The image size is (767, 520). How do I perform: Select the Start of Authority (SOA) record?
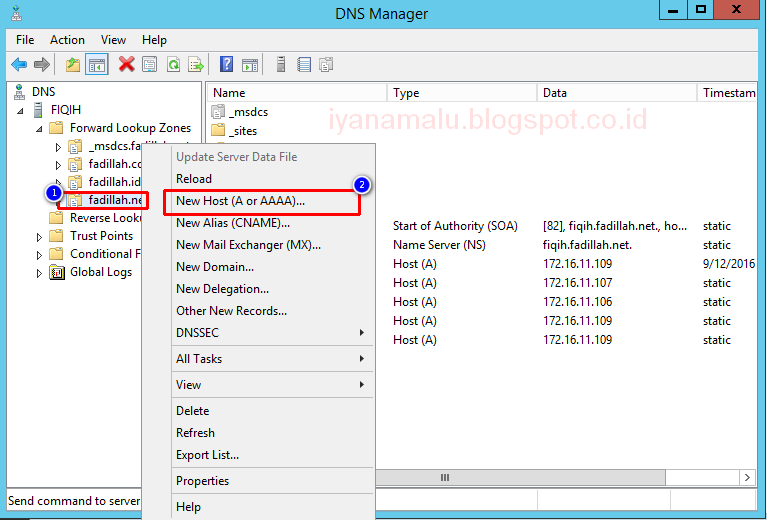pos(455,226)
